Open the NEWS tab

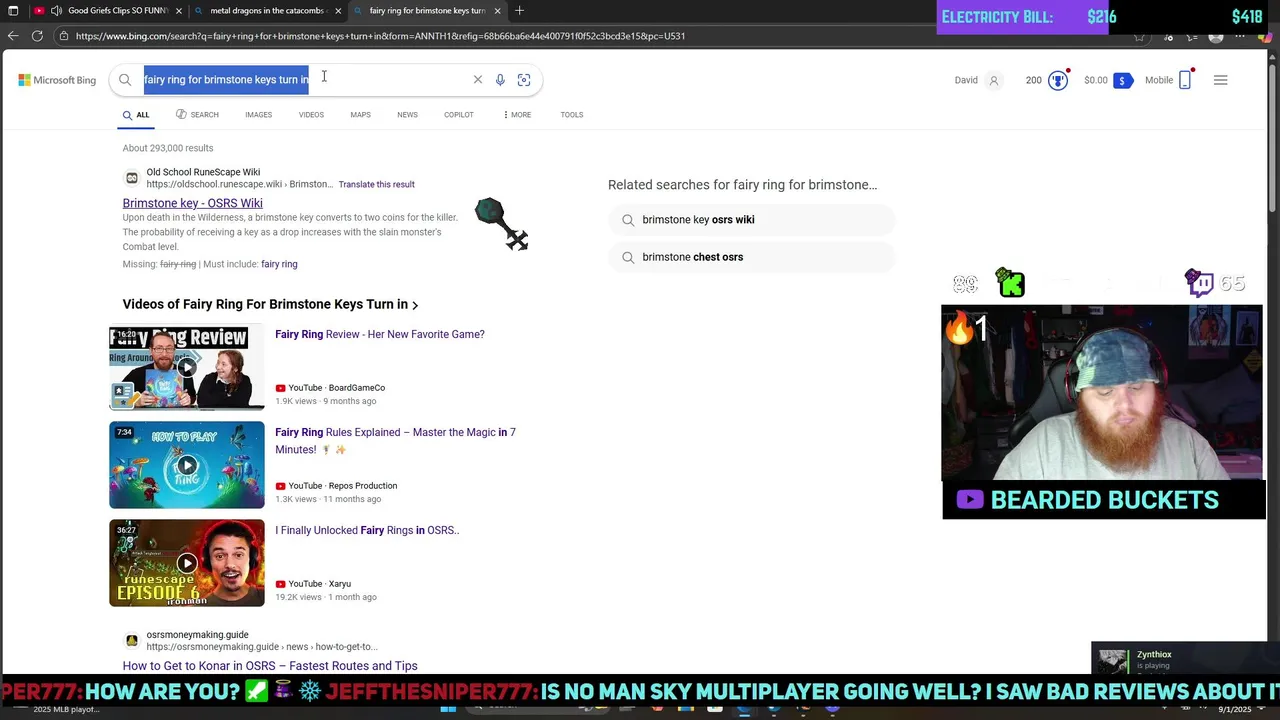click(407, 115)
